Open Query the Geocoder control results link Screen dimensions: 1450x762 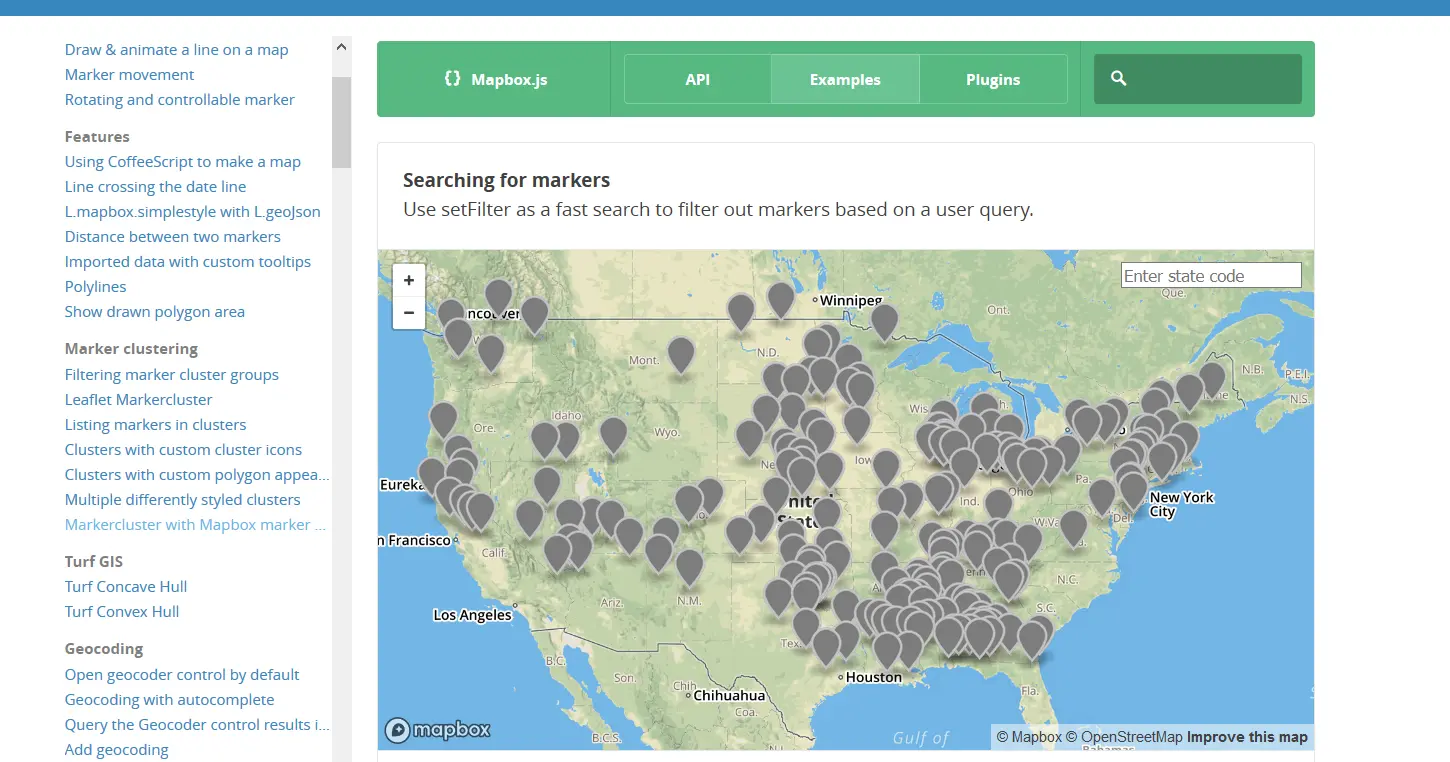coord(197,724)
